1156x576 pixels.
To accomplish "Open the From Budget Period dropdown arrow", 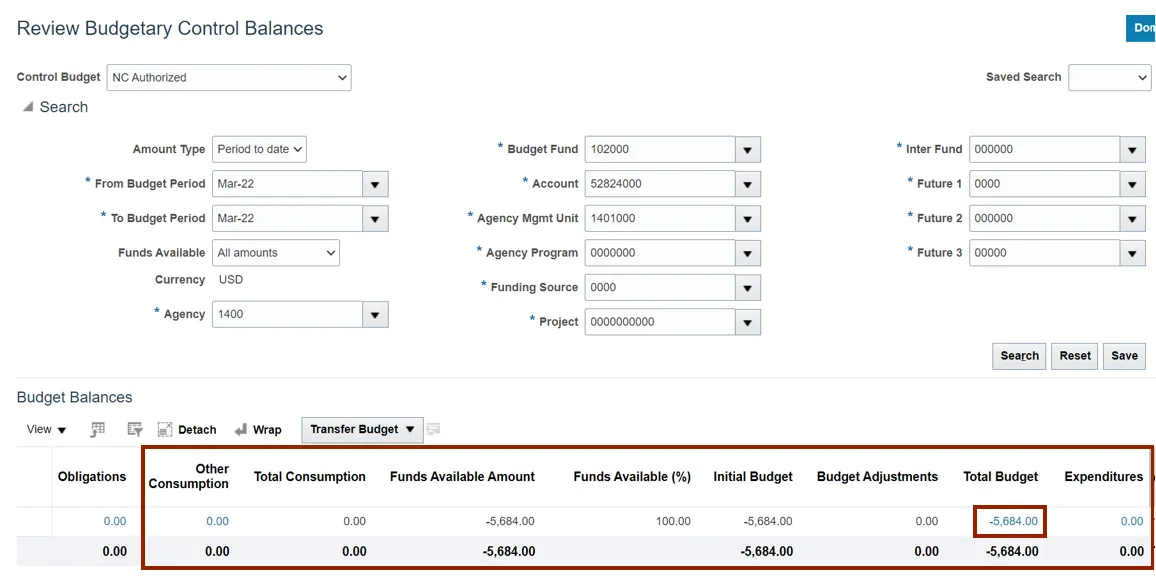I will [375, 184].
